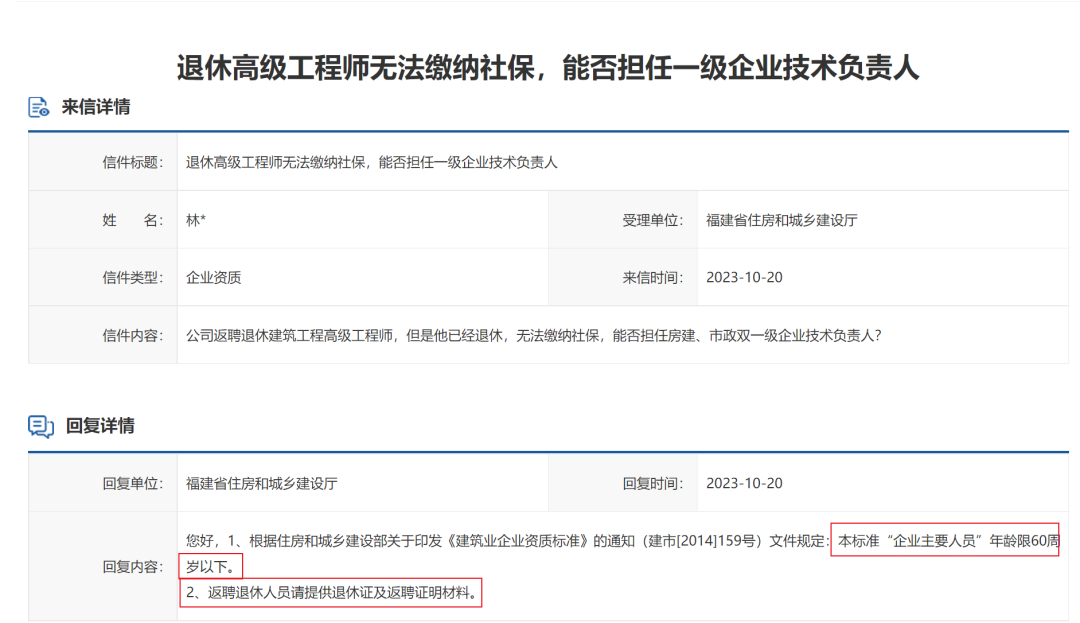
Task: Click the 信件标题 field label
Action: click(132, 162)
